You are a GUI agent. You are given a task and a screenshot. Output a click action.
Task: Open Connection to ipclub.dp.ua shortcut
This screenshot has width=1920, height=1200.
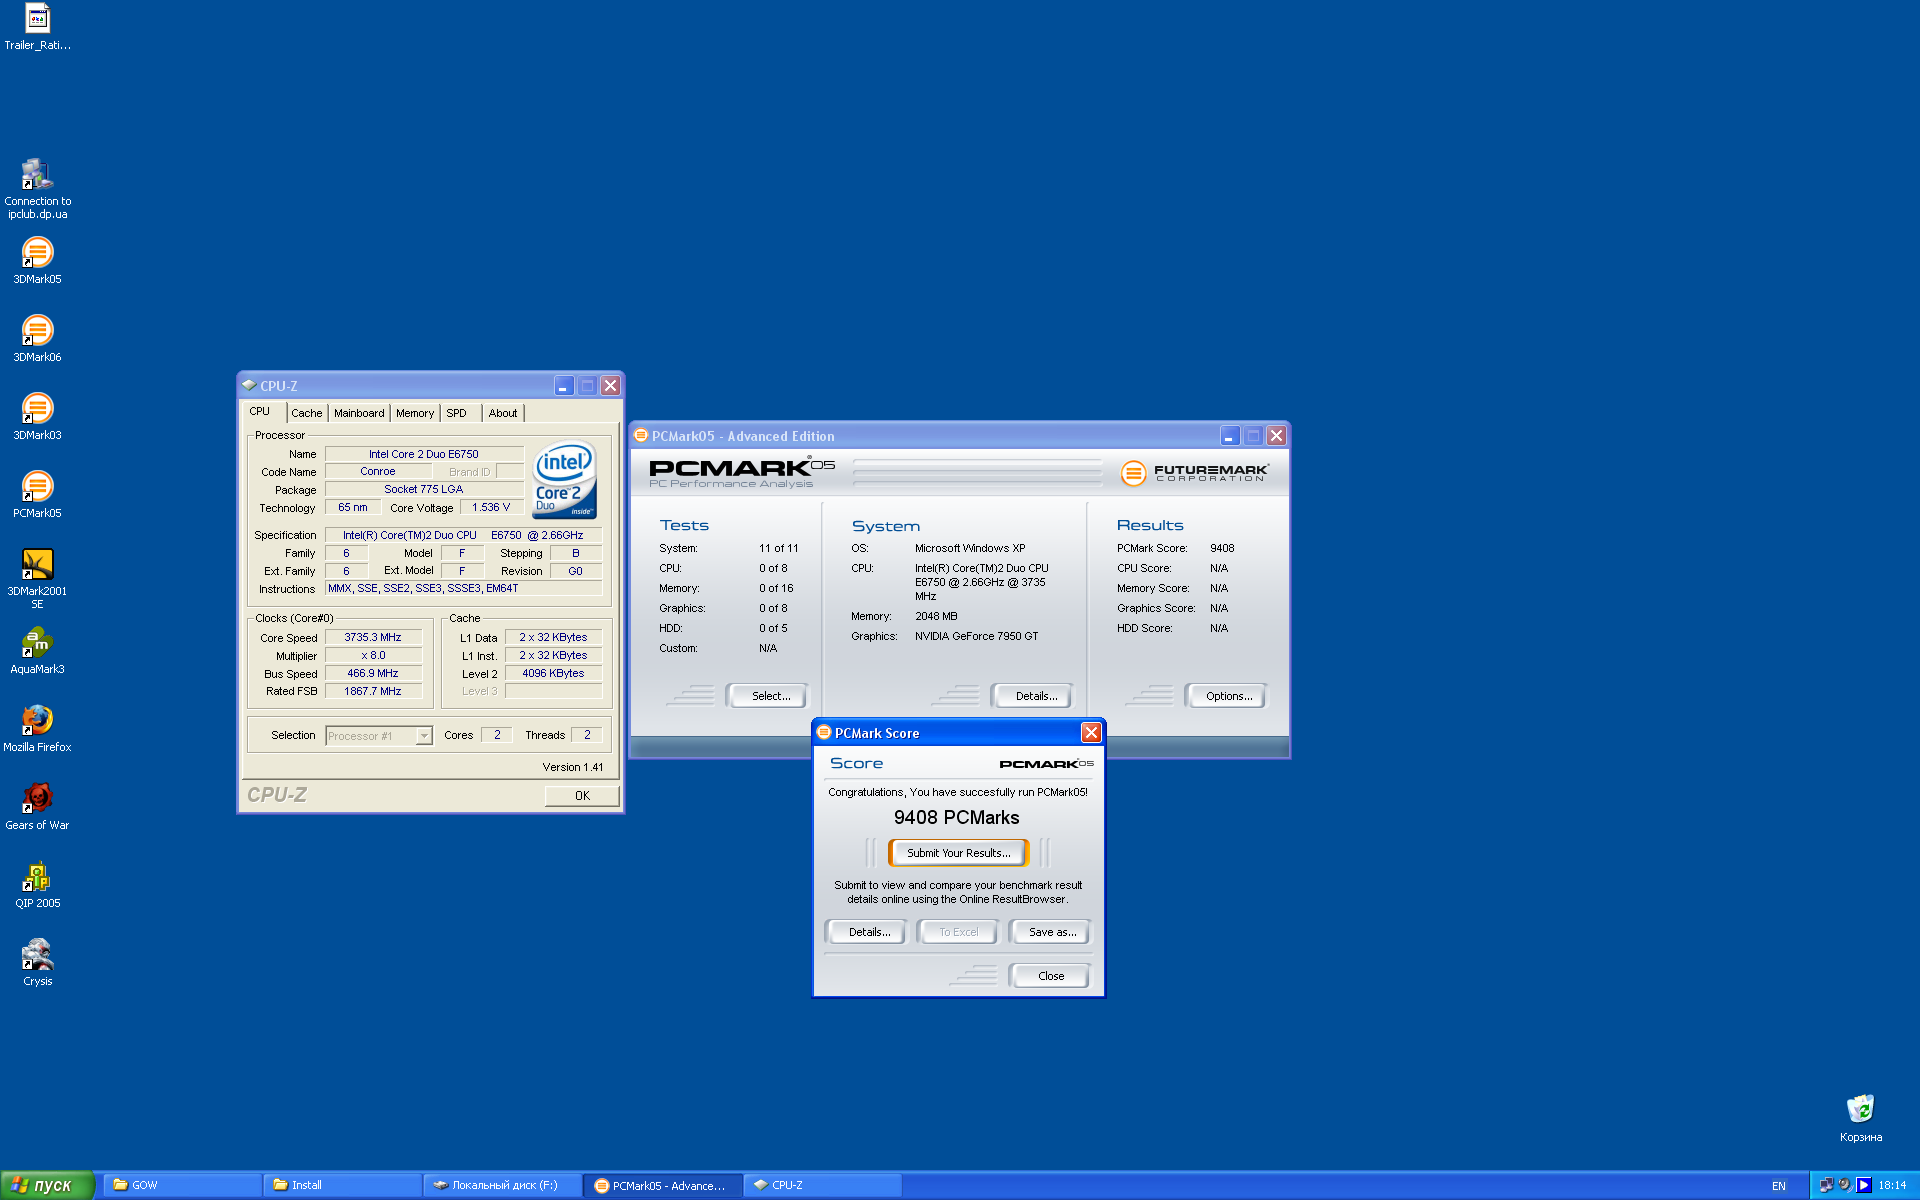coord(37,189)
